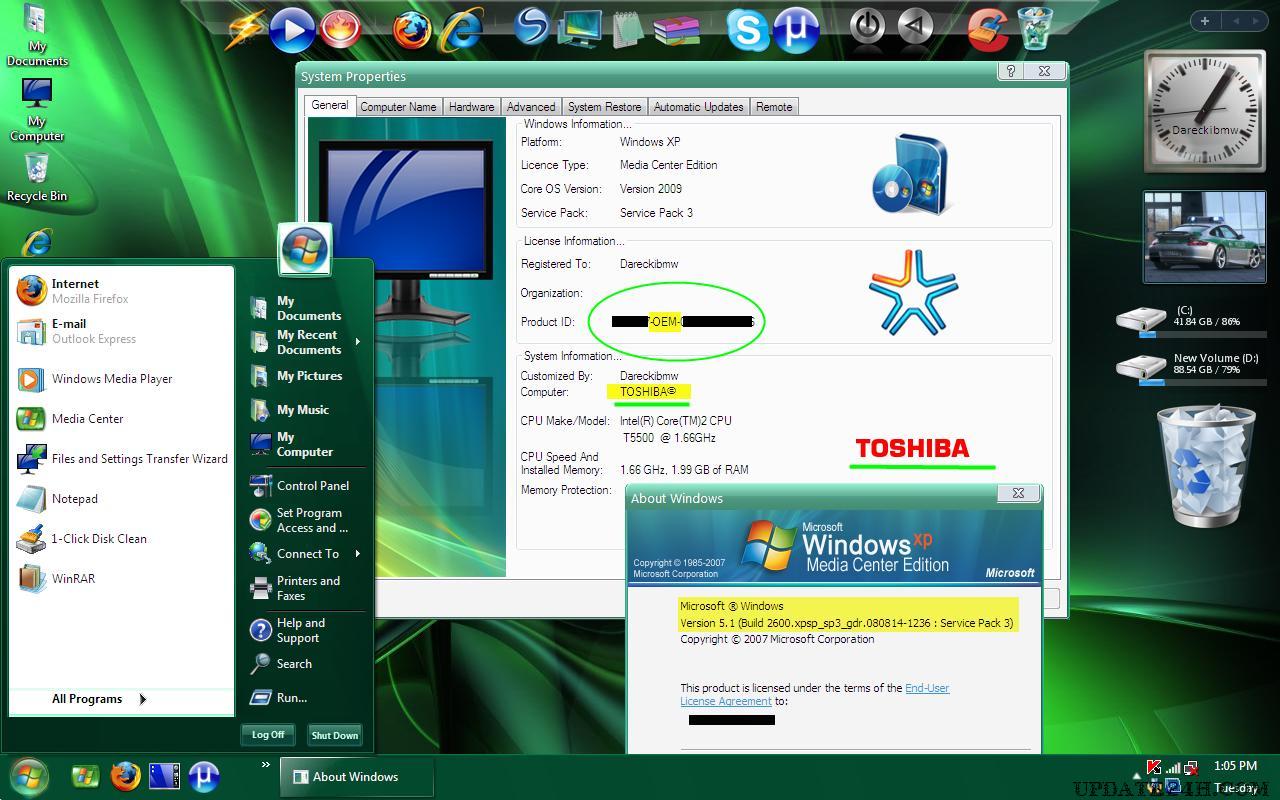Click the analog clock sidebar gadget
Viewport: 1280px width, 800px height.
click(1205, 111)
